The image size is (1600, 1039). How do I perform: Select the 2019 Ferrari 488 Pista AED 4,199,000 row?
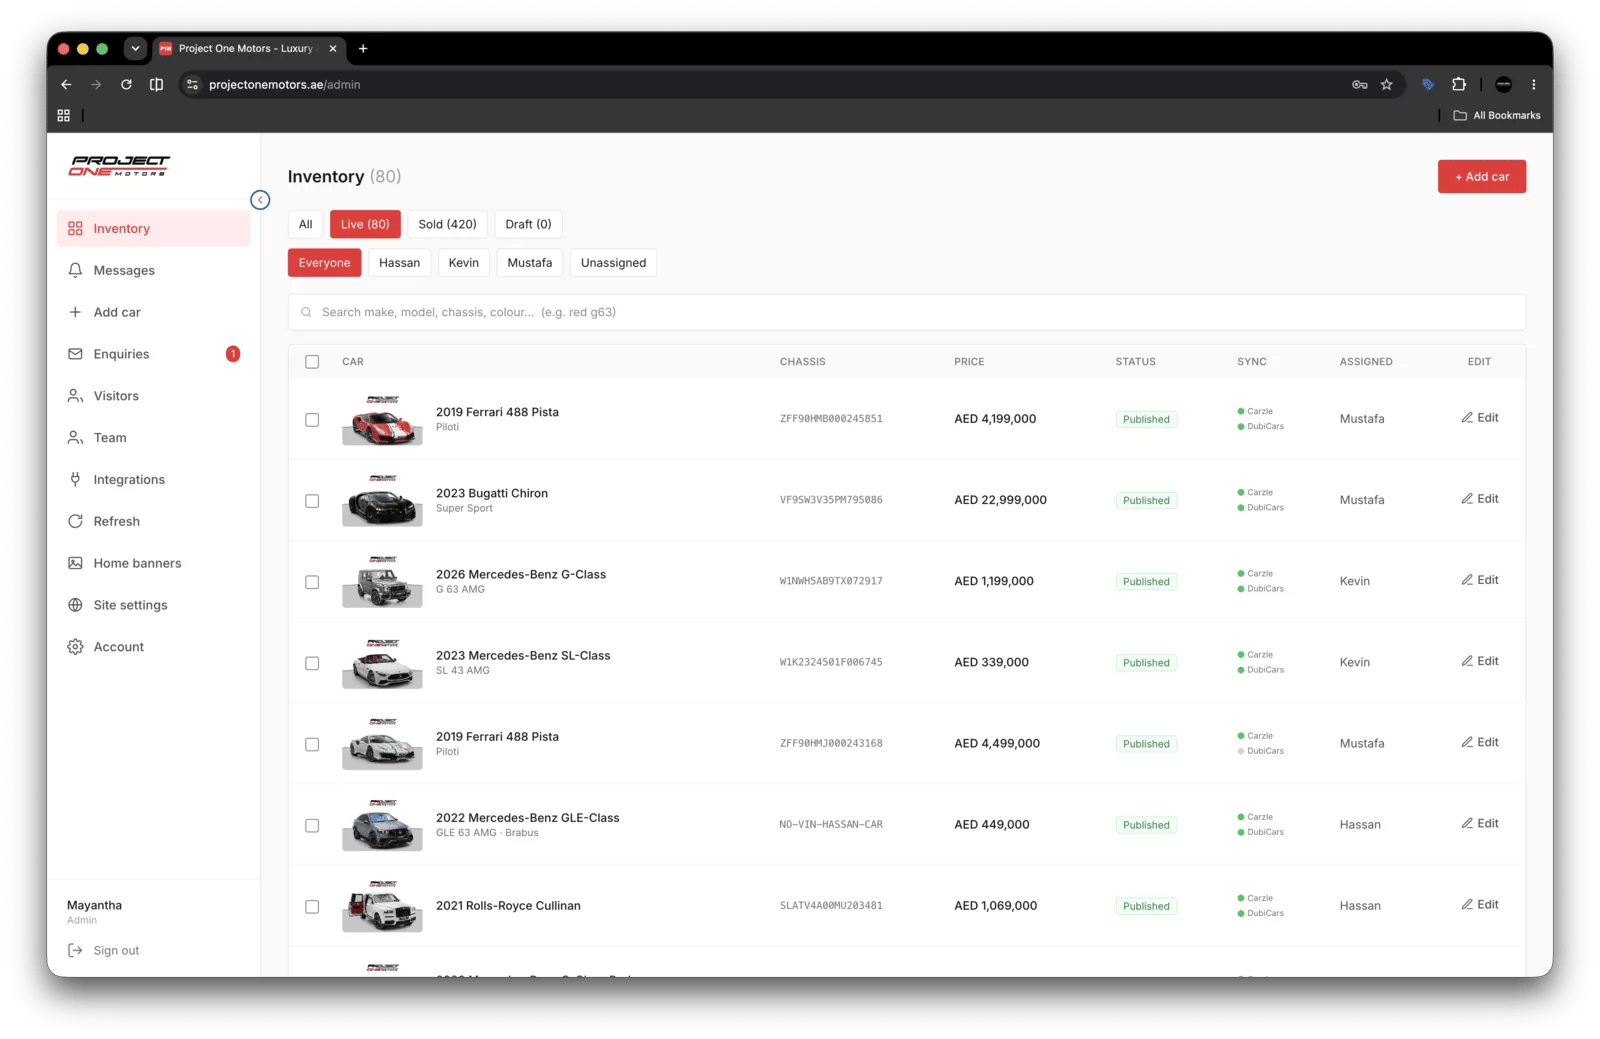click(x=312, y=420)
